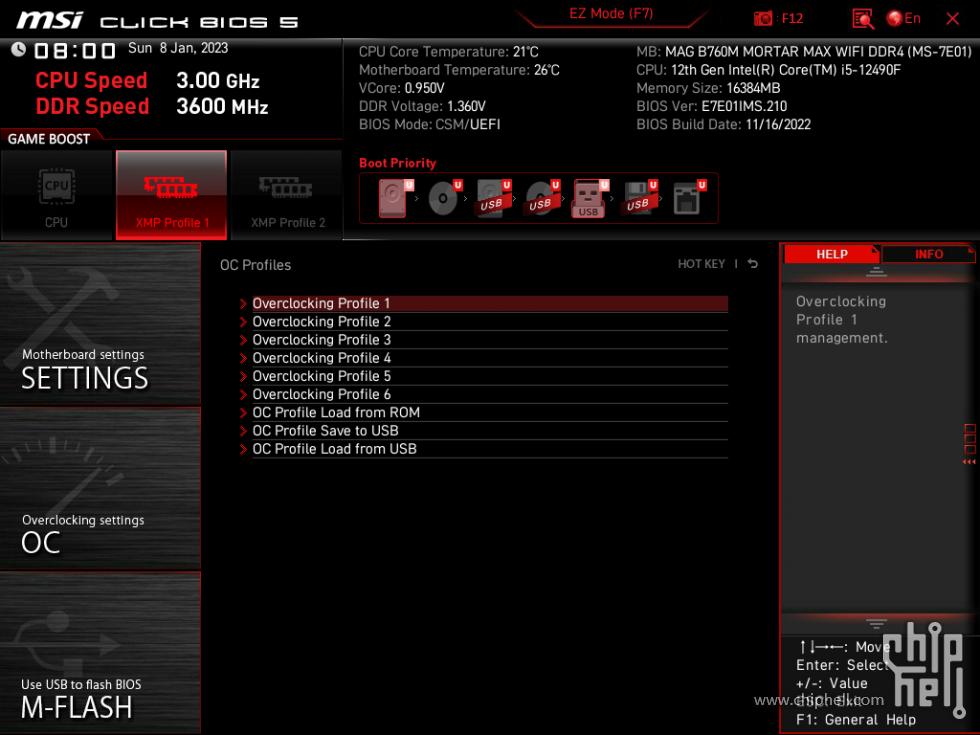Open the search tool in the title bar
Viewport: 980px width, 735px height.
pyautogui.click(x=861, y=17)
